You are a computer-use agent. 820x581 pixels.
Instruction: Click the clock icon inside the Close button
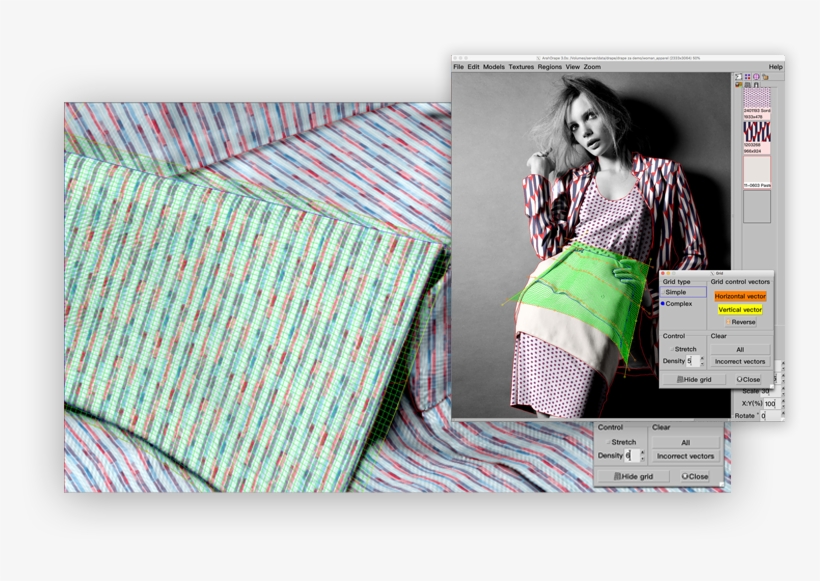click(740, 379)
